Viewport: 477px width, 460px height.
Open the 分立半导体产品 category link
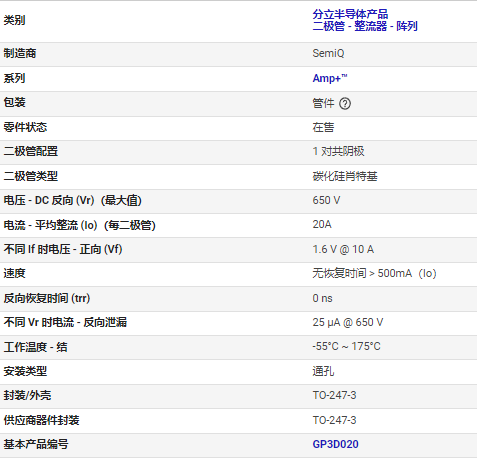350,14
